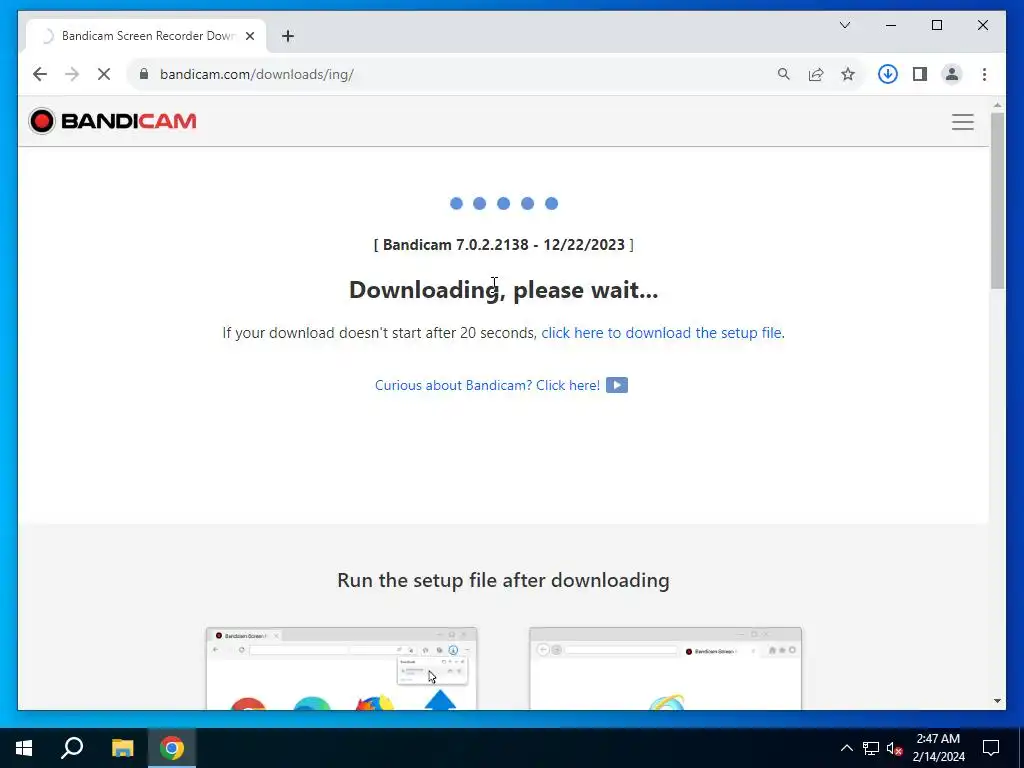Click the scrollbar down arrow

(997, 701)
